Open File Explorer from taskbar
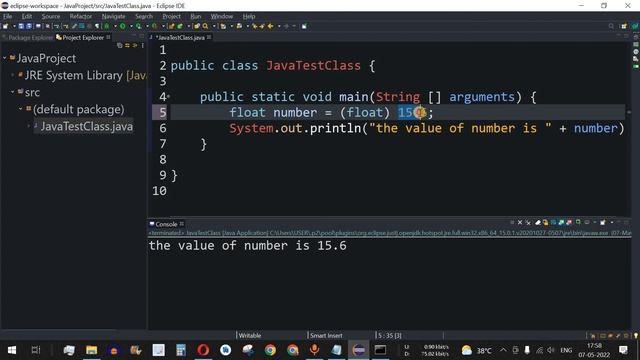 [x=91, y=350]
